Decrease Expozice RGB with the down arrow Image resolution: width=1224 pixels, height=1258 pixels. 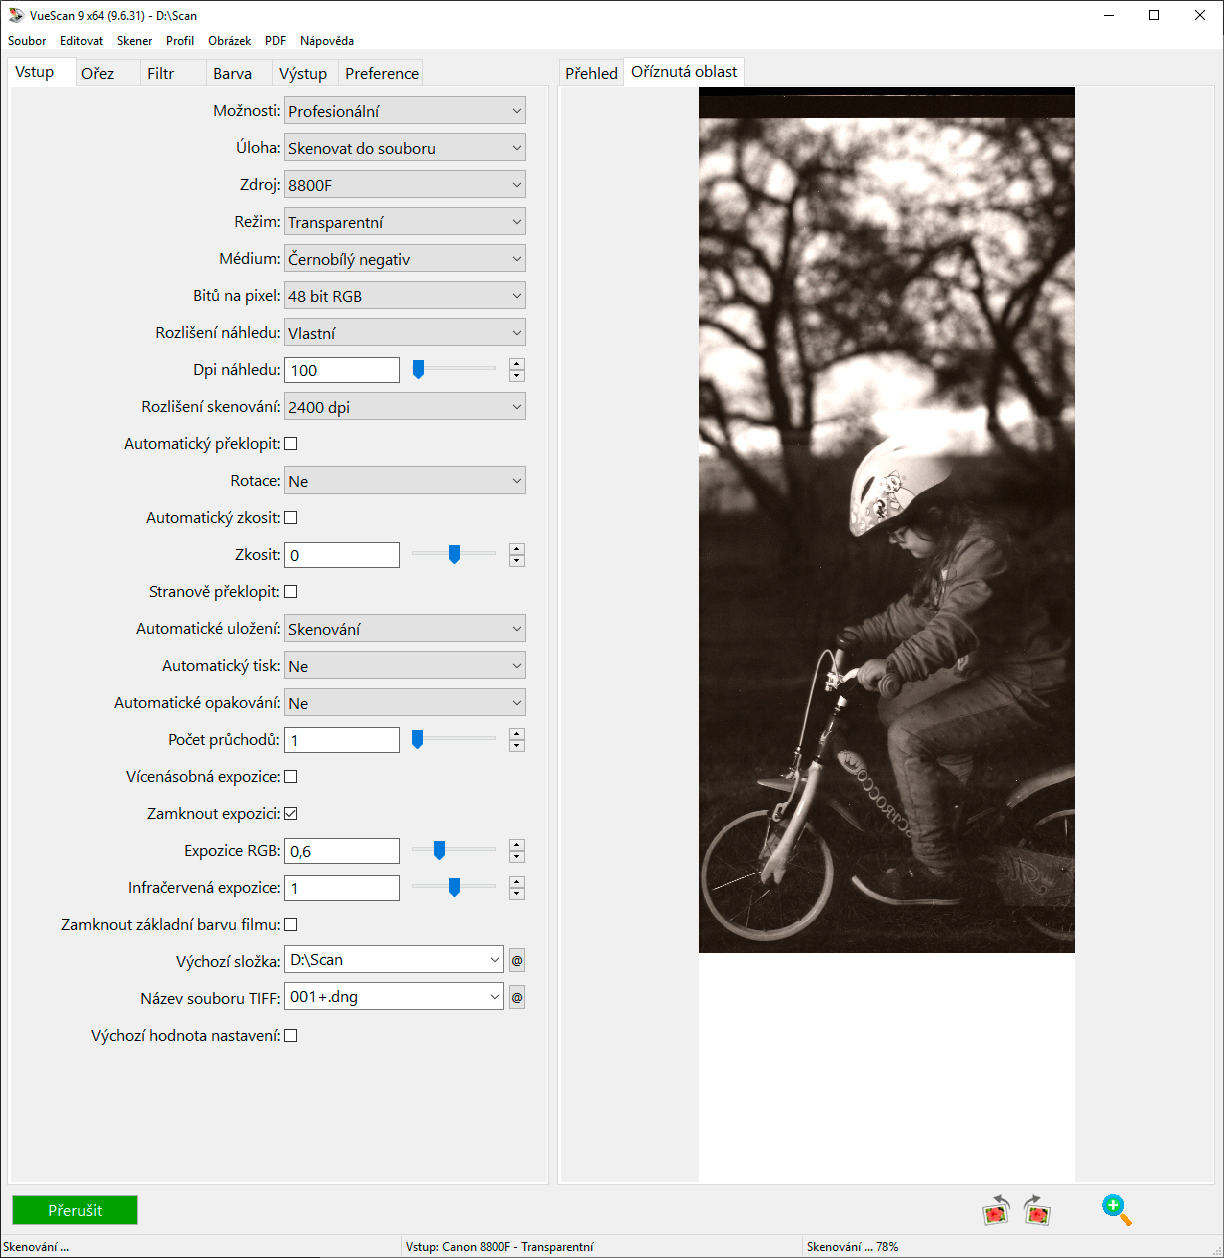point(516,857)
